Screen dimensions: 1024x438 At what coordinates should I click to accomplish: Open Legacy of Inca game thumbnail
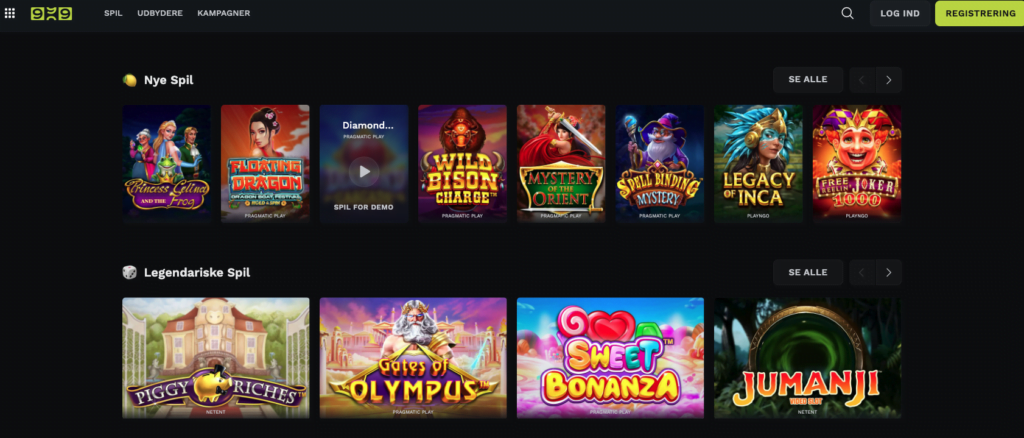758,163
